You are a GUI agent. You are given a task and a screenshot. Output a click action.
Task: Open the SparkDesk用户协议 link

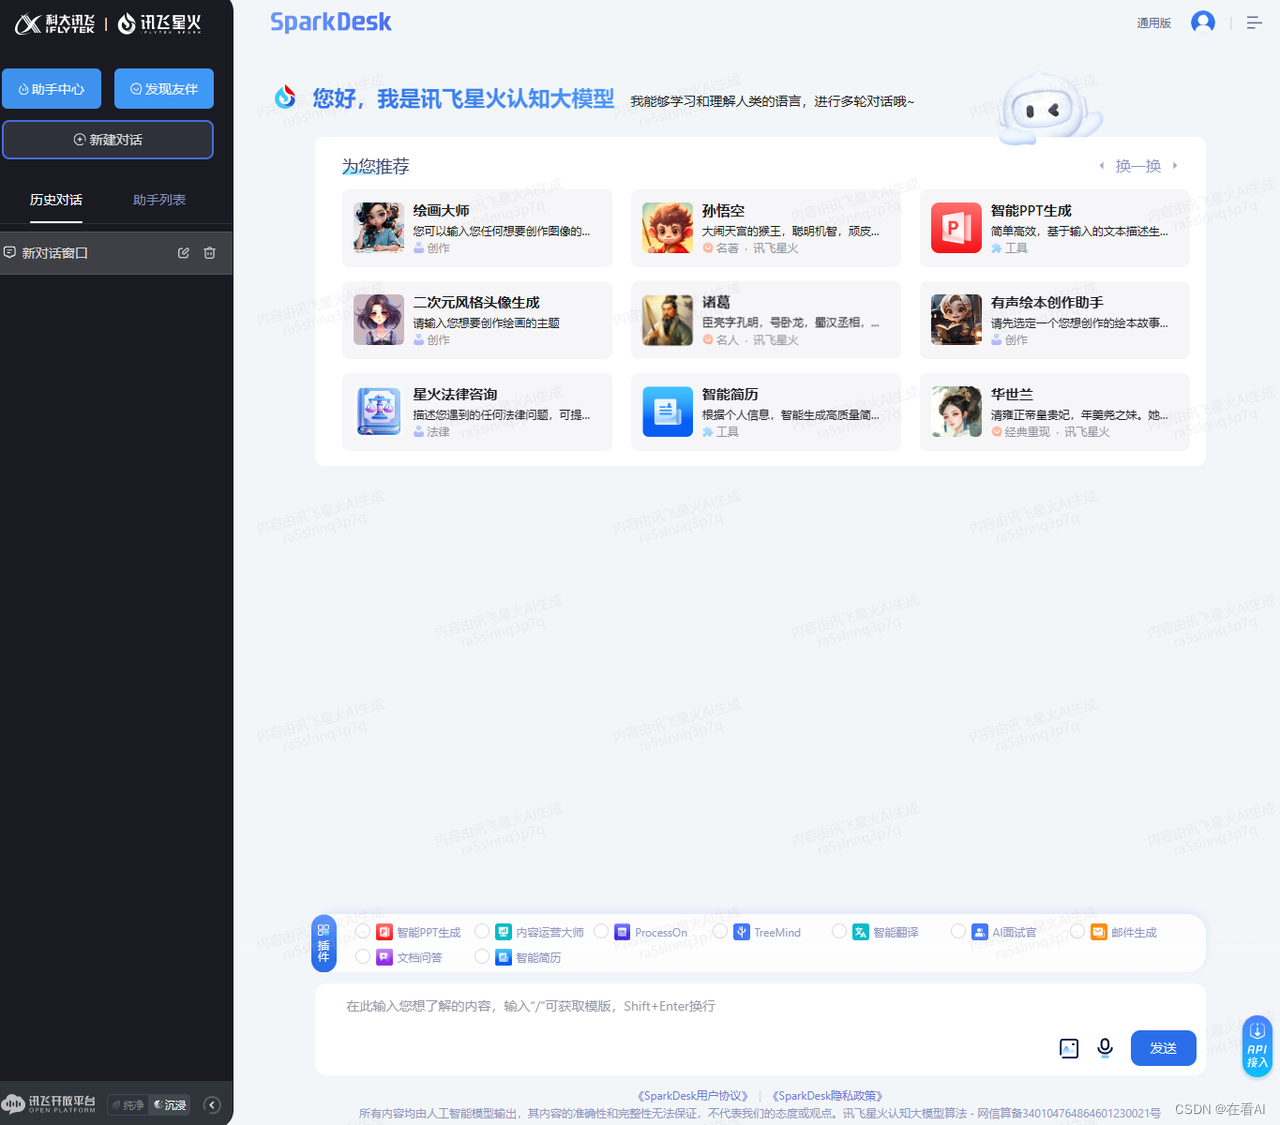click(x=693, y=1096)
